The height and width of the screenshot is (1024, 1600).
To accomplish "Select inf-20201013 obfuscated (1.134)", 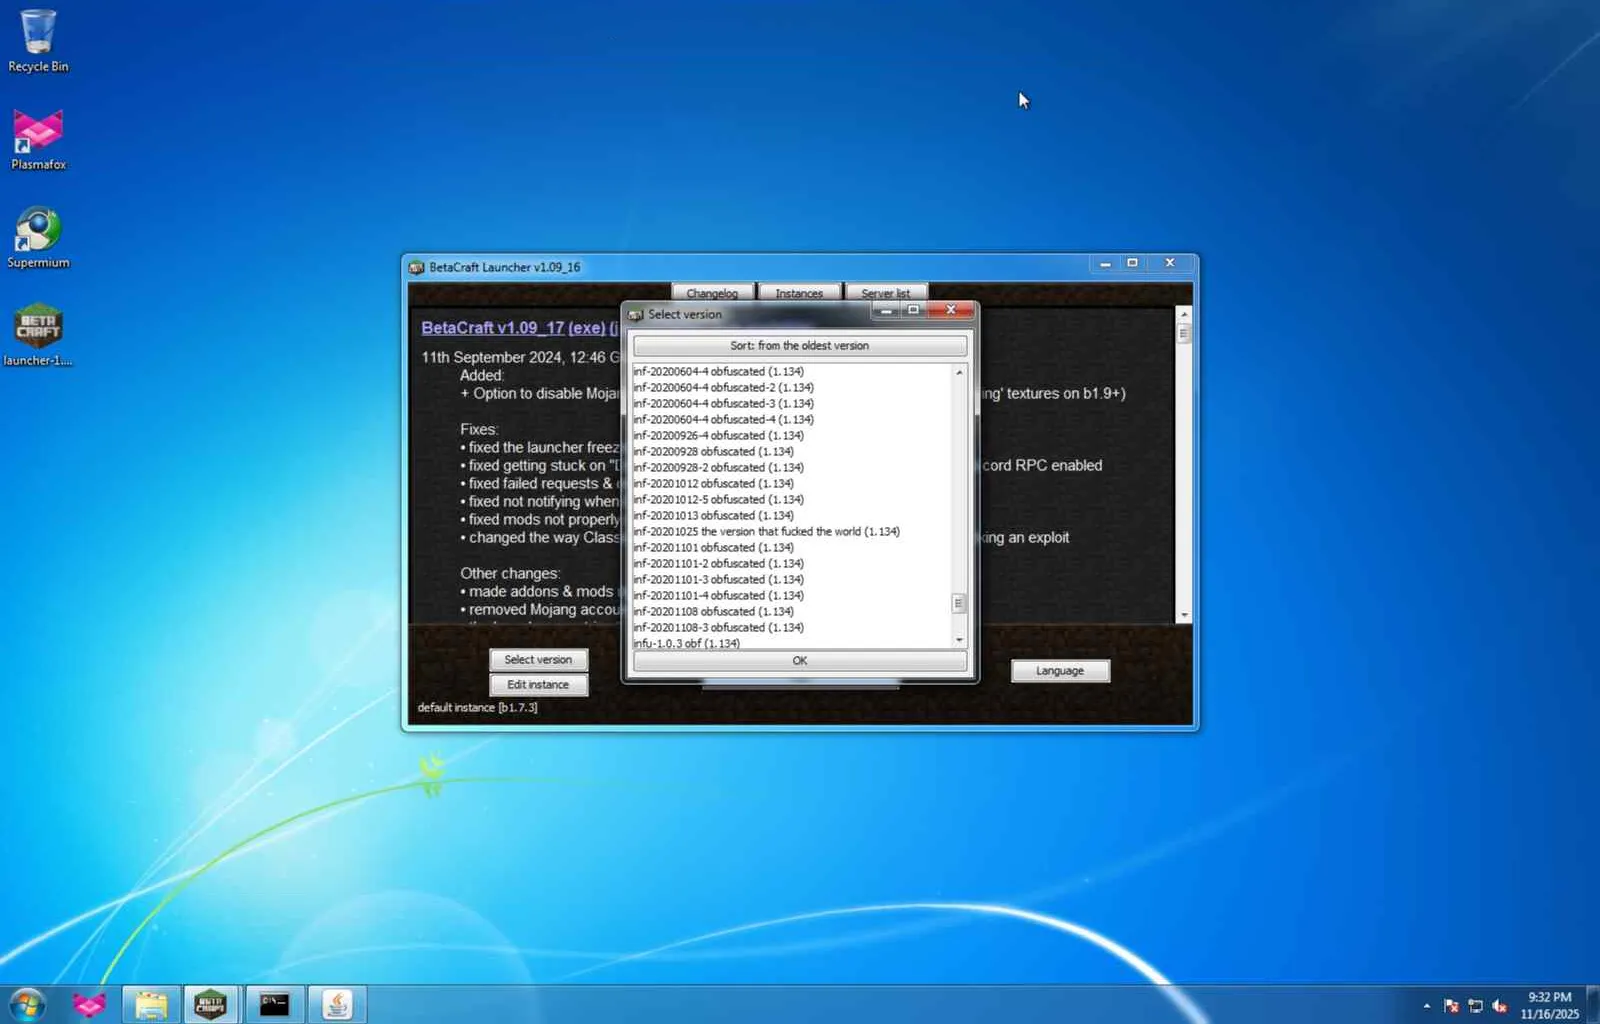I will click(792, 516).
